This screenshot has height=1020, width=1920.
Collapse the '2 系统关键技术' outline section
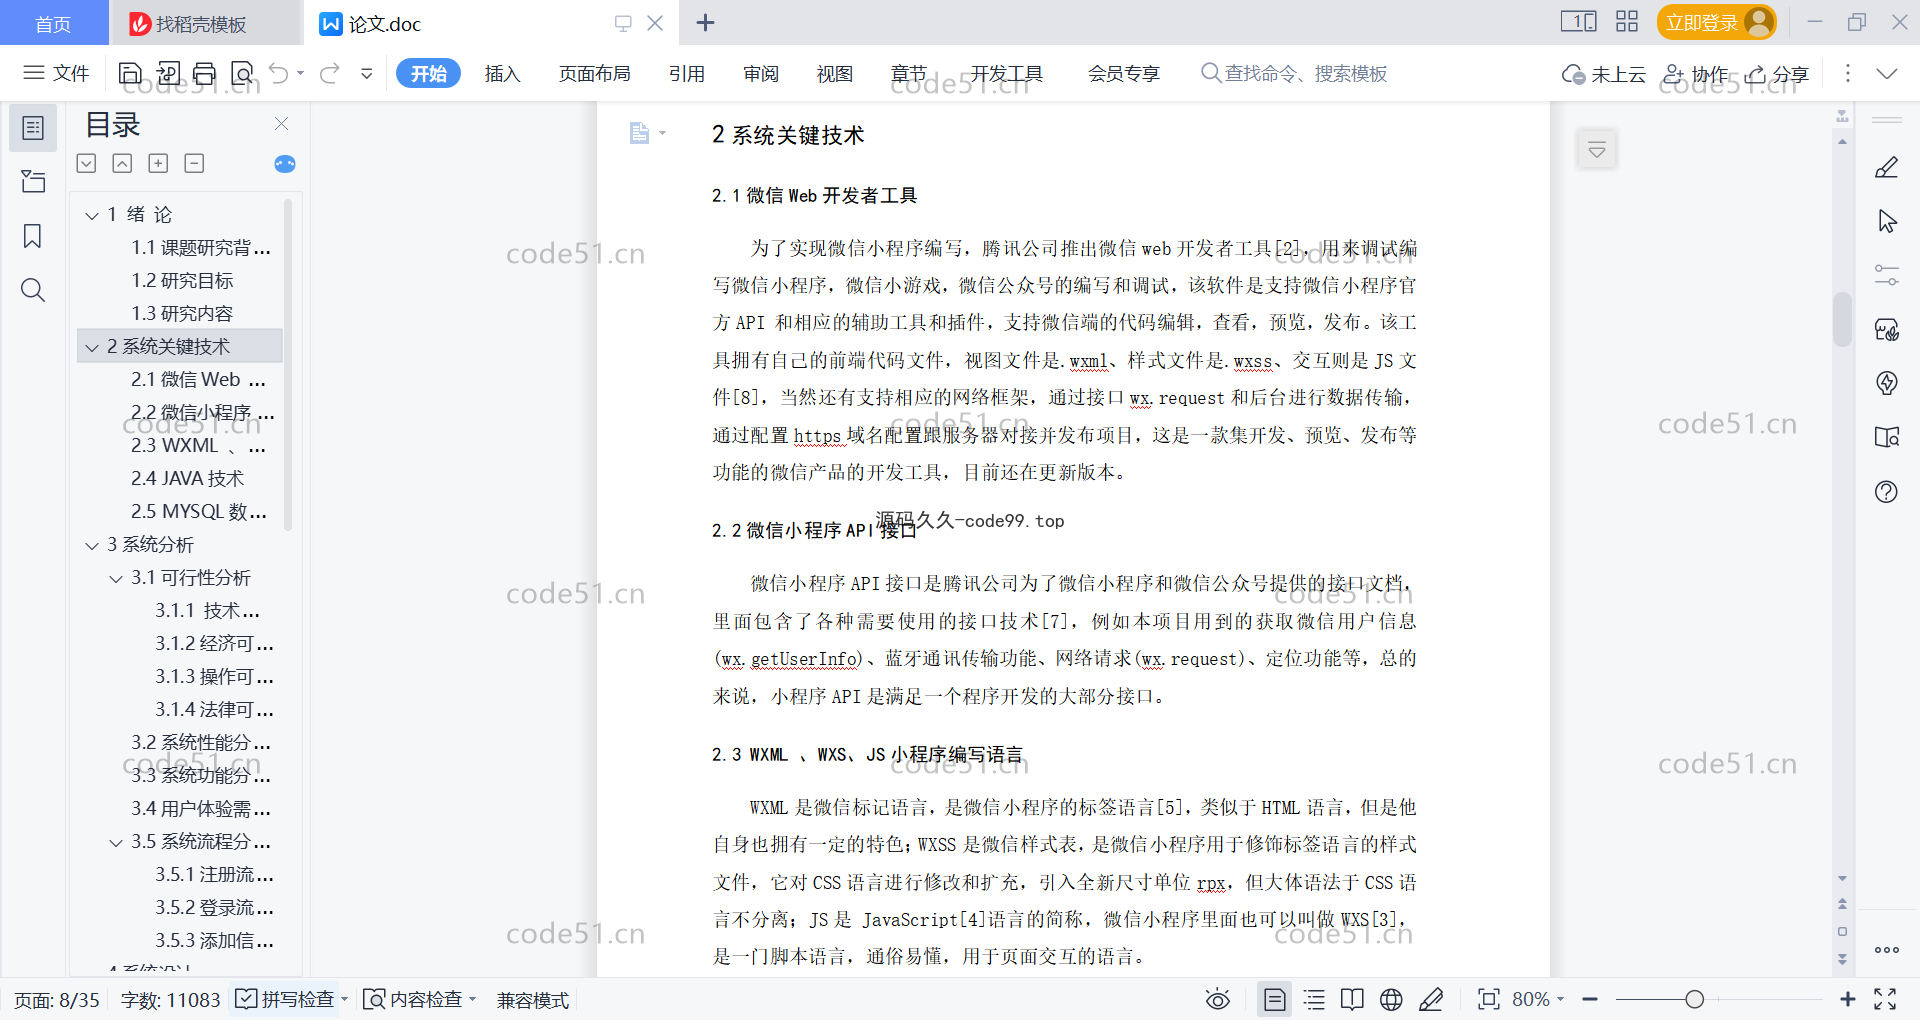pyautogui.click(x=92, y=347)
